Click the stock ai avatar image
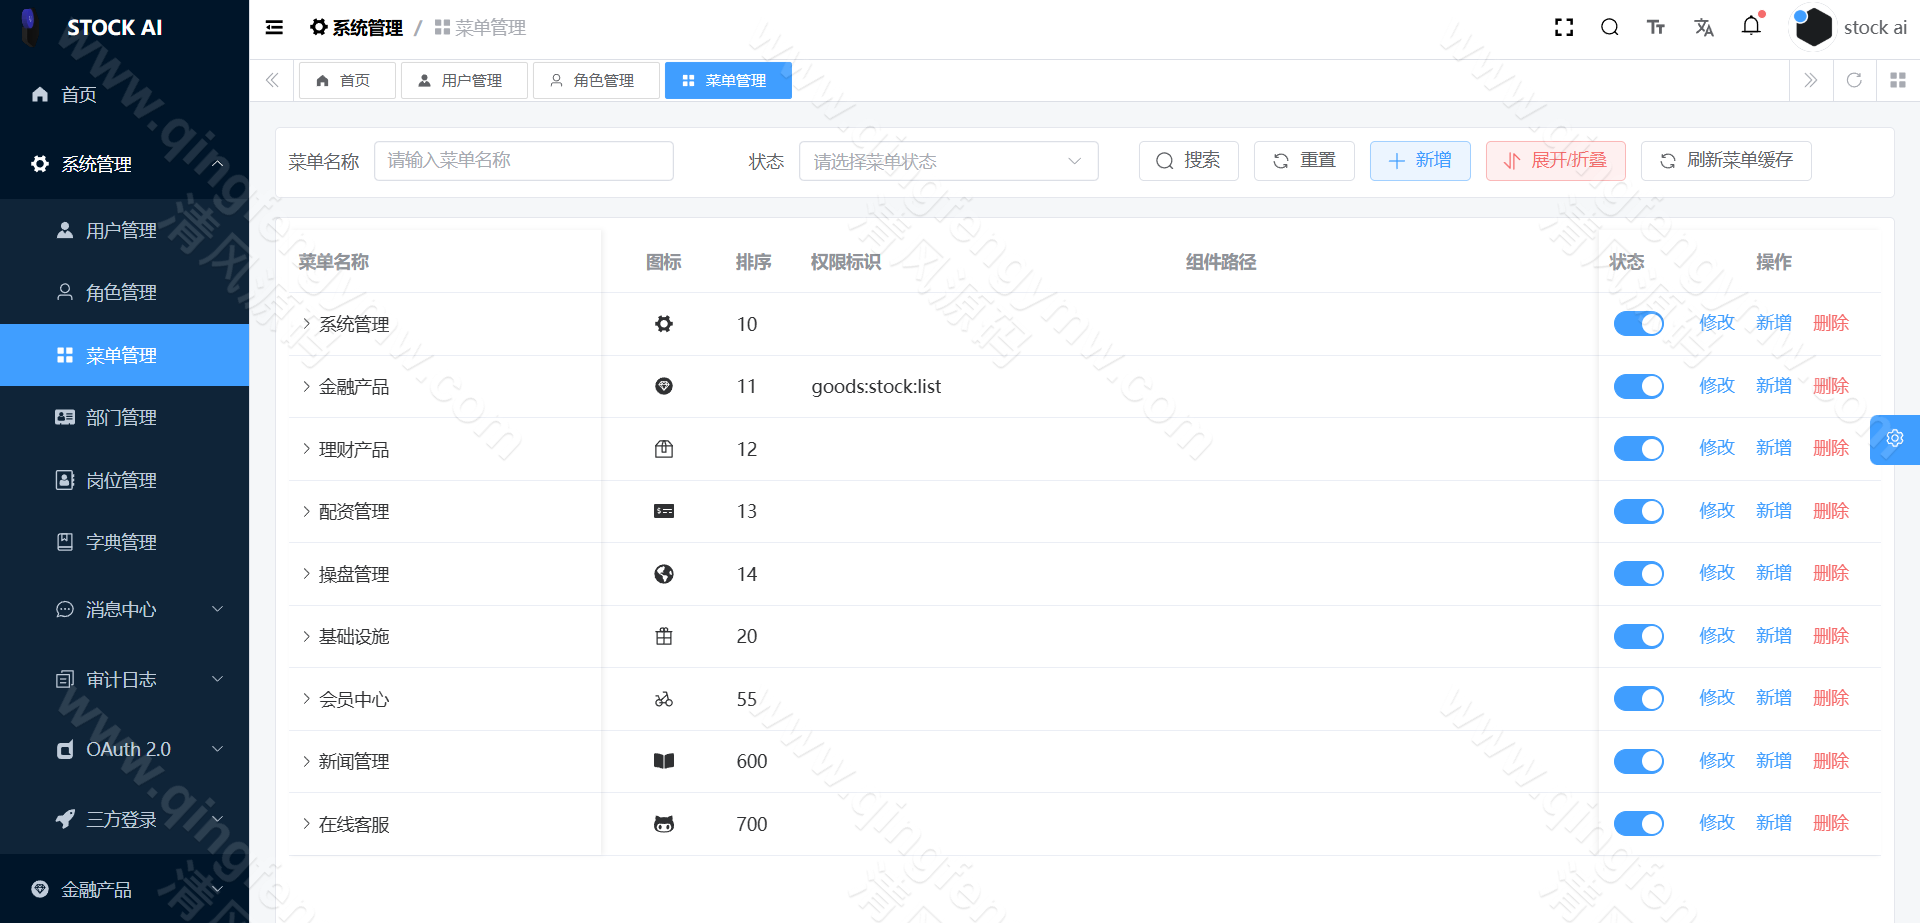The width and height of the screenshot is (1920, 923). pyautogui.click(x=1813, y=27)
